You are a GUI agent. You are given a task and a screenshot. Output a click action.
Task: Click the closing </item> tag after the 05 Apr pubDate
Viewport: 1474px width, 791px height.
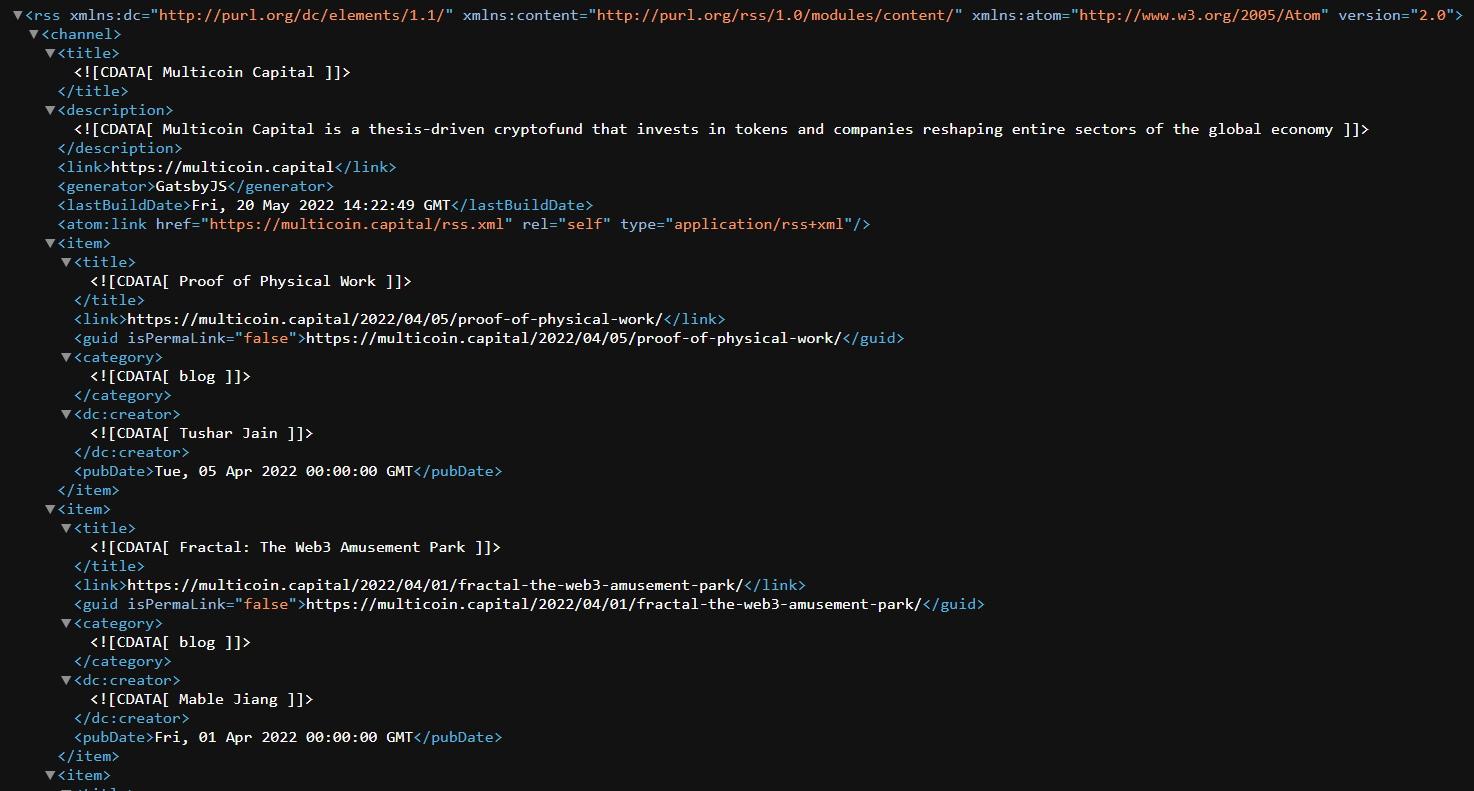click(88, 490)
